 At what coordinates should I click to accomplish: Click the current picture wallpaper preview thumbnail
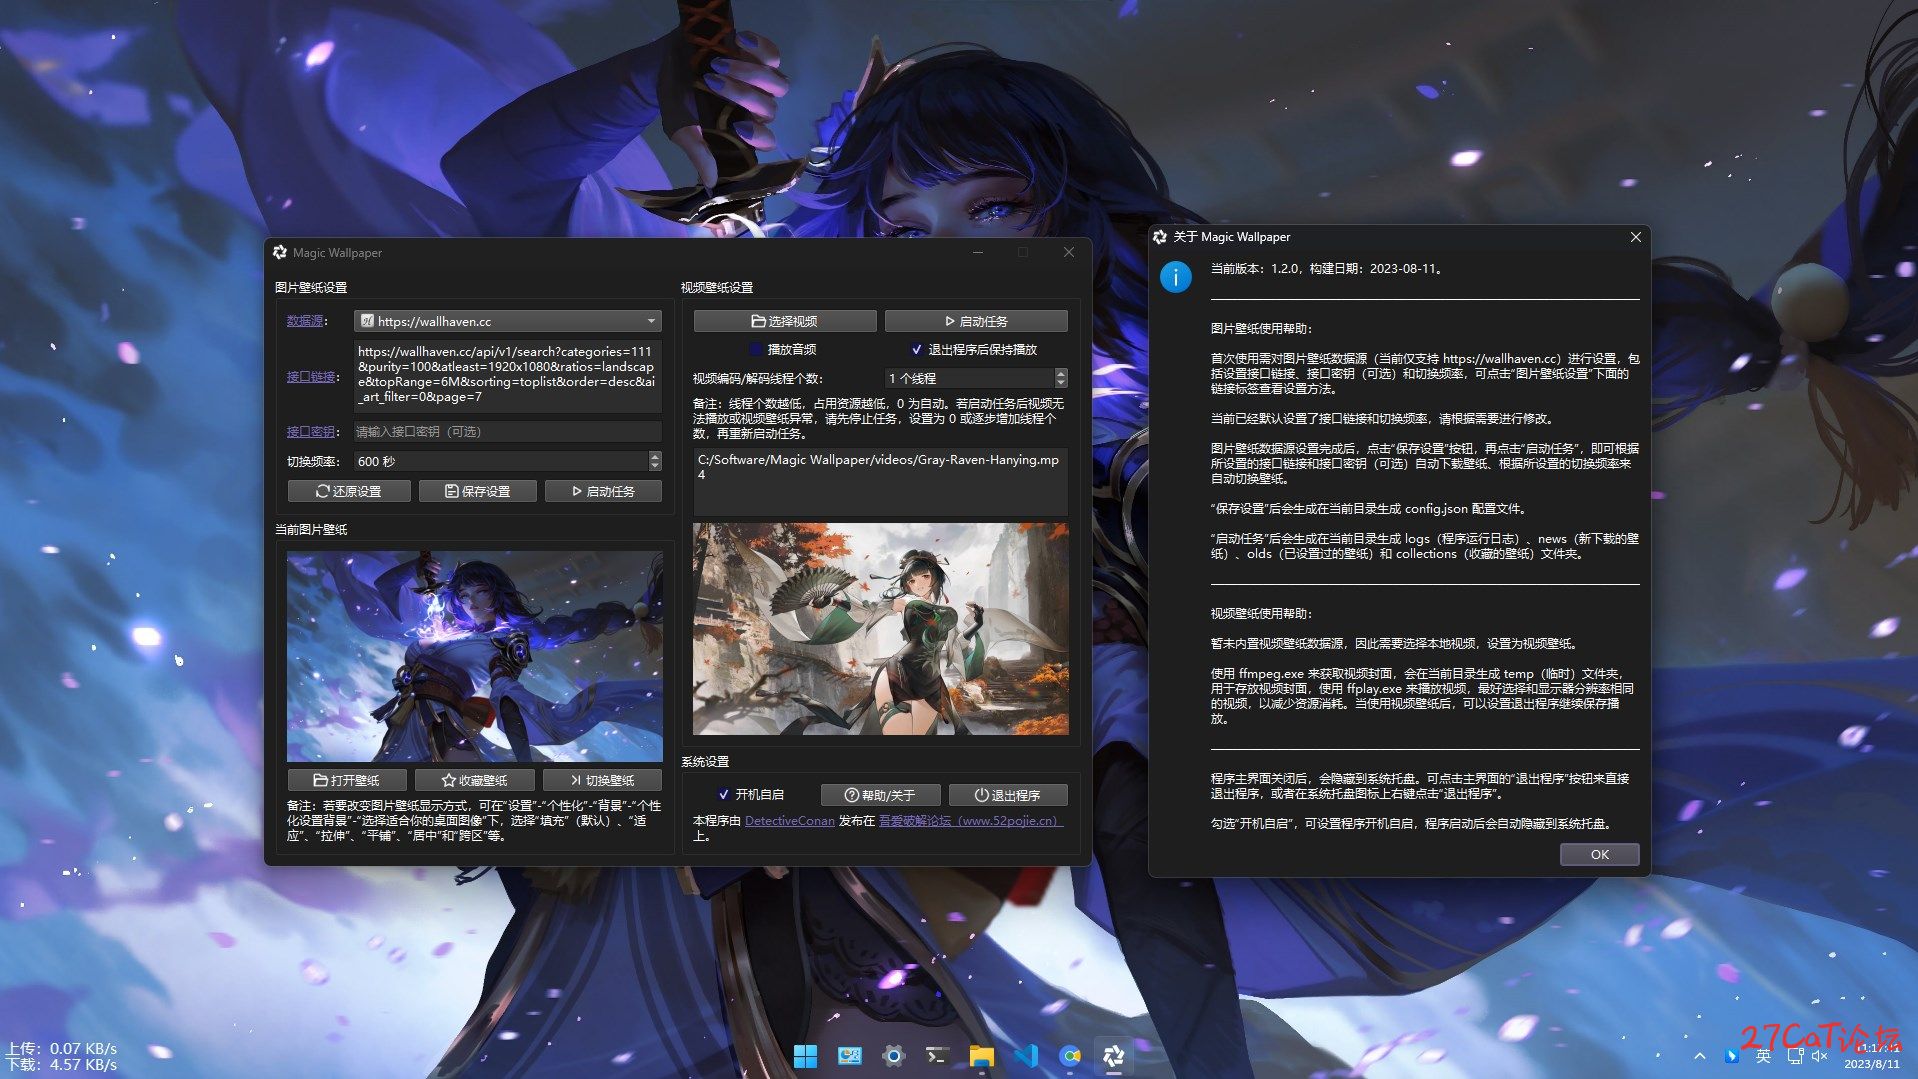pyautogui.click(x=475, y=656)
